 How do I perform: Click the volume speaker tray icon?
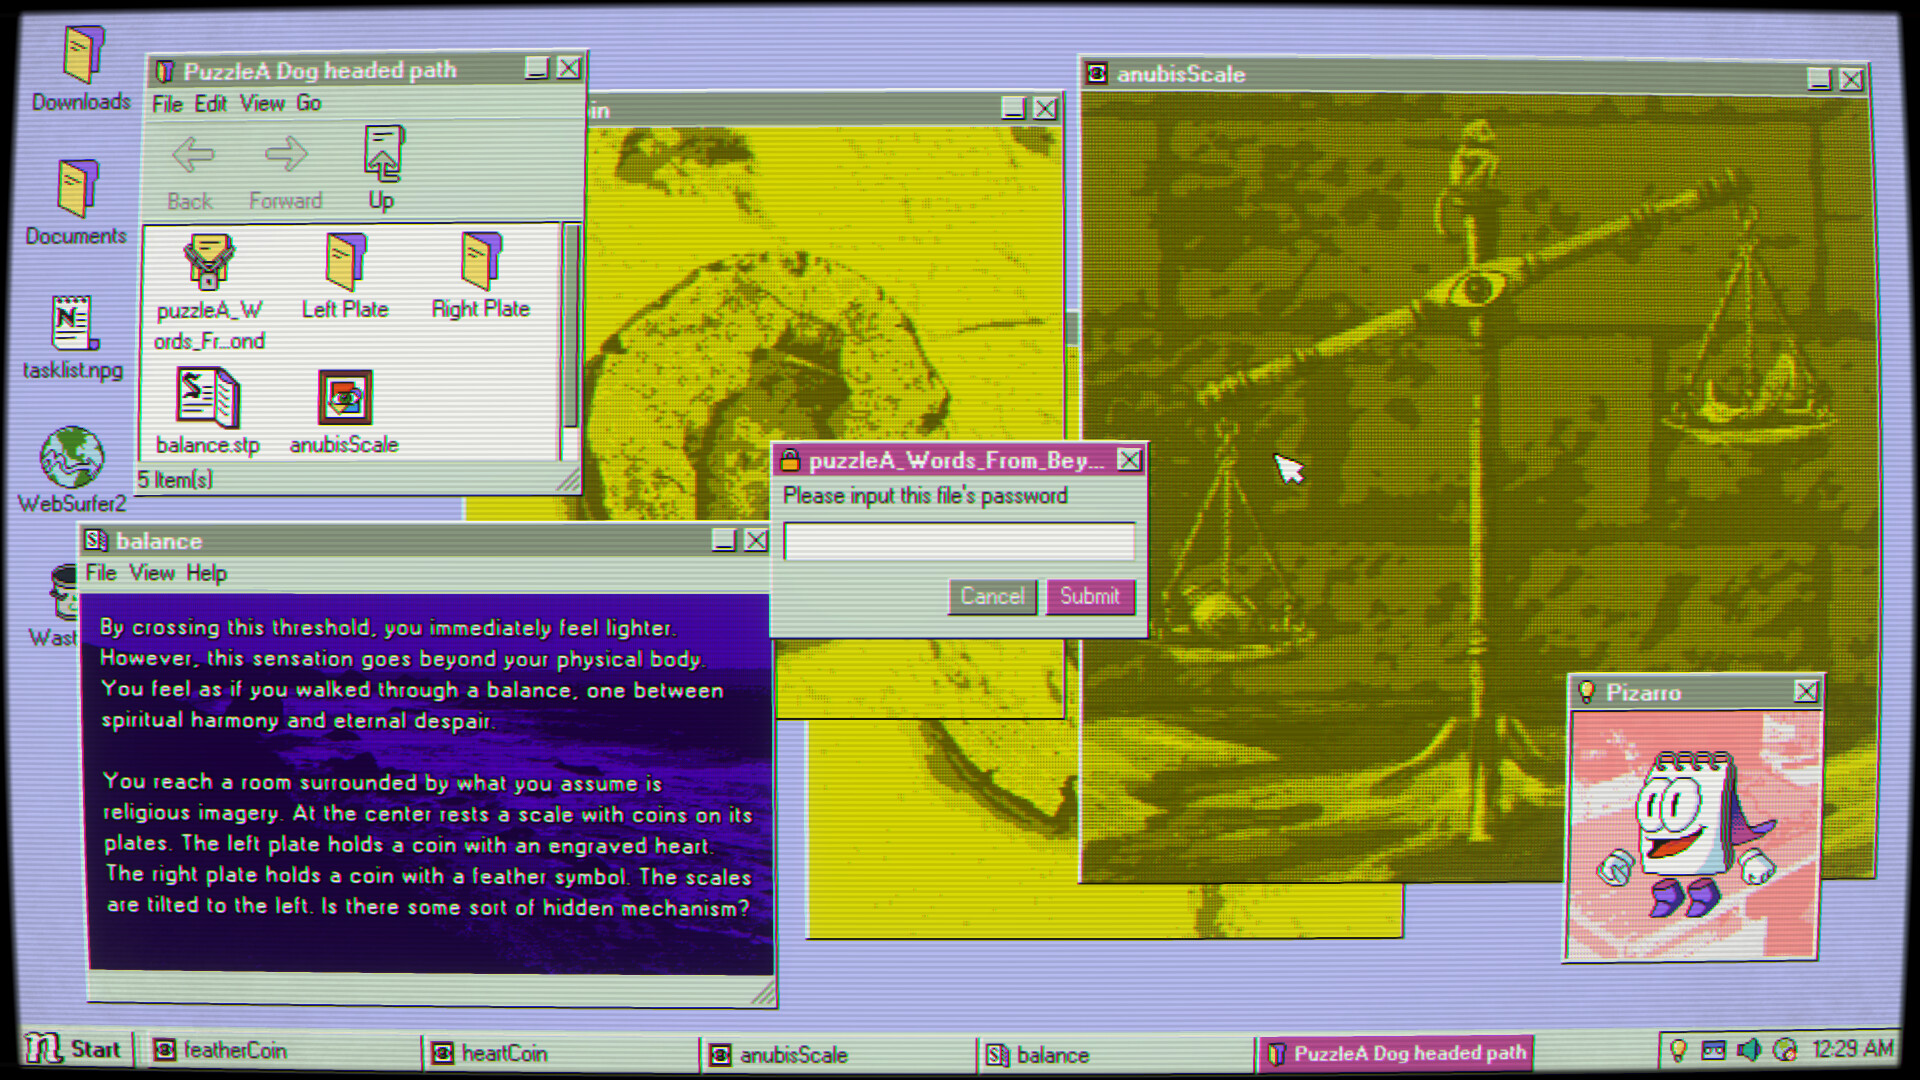(x=1748, y=1049)
